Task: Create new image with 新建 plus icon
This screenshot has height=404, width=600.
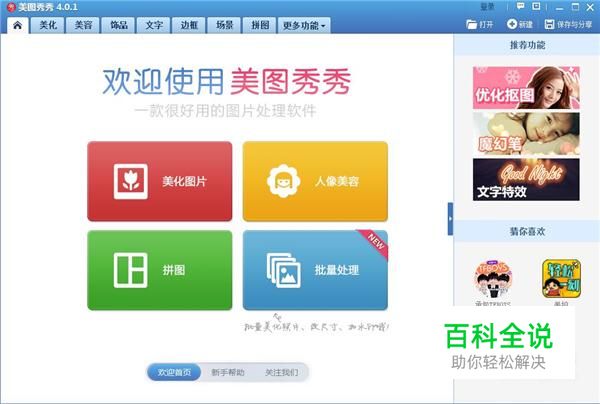Action: click(512, 24)
